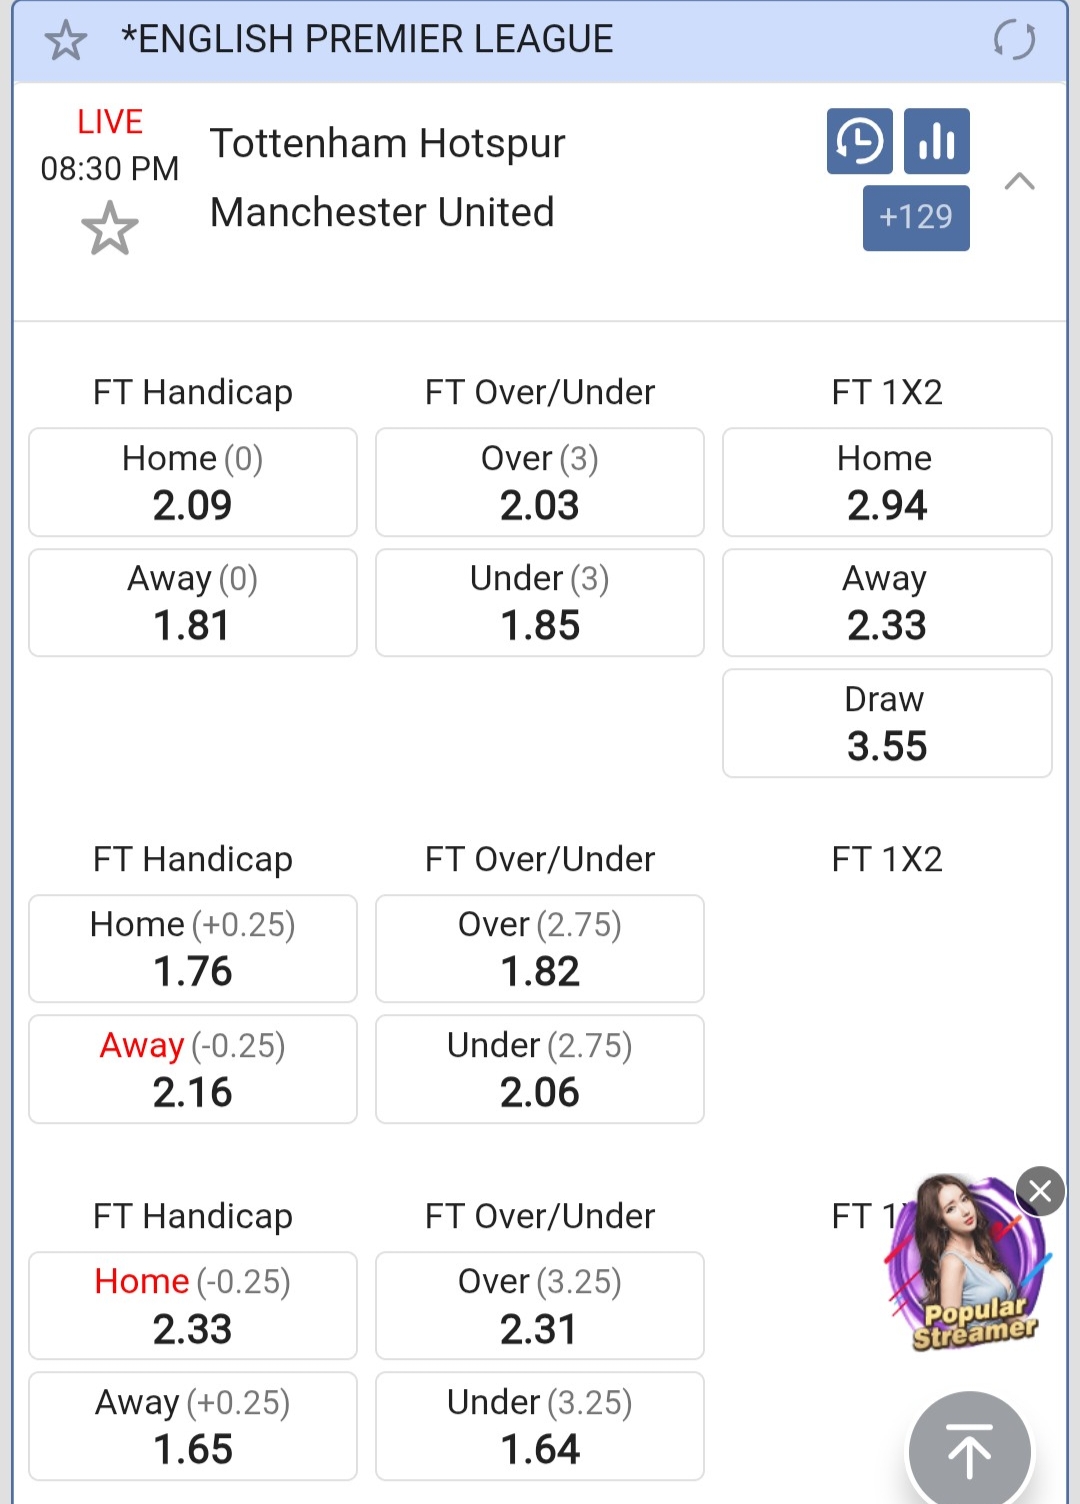Pick Over (2.75) at 1.82
1080x1504 pixels.
tap(540, 948)
